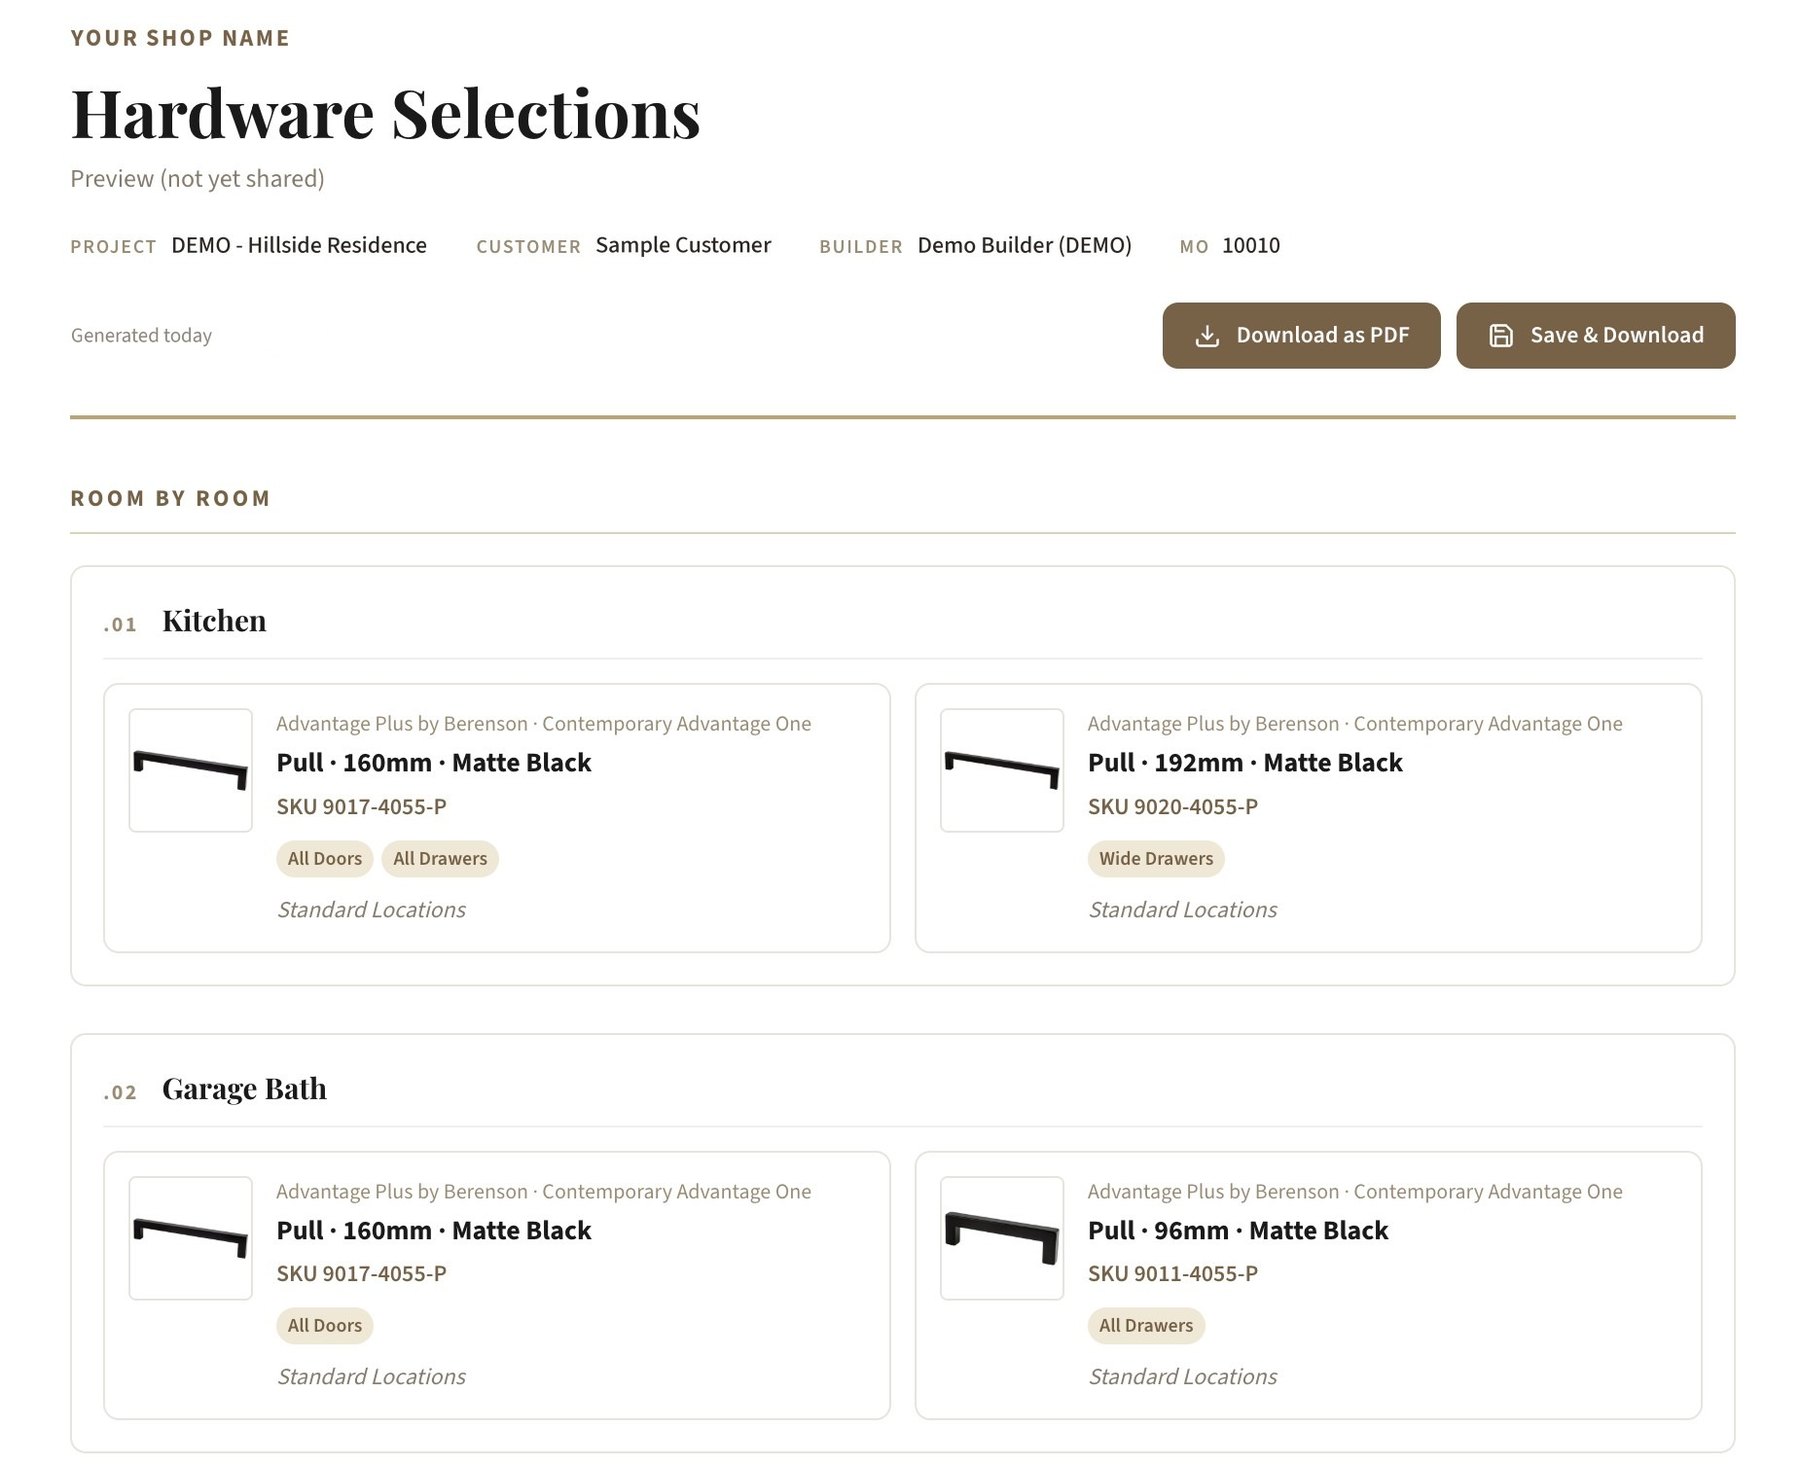This screenshot has height=1464, width=1800.
Task: Click the brand line above Pull · 96mm
Action: 1355,1192
